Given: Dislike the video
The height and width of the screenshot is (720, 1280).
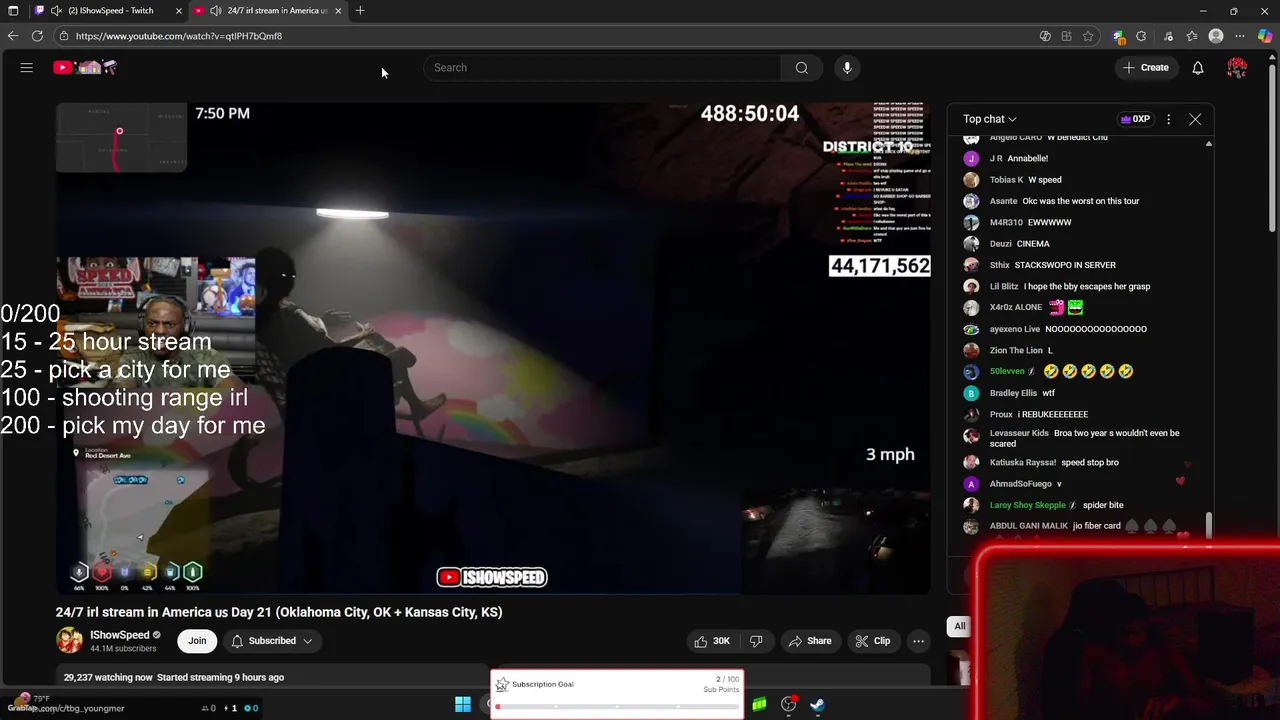Looking at the screenshot, I should [x=756, y=641].
